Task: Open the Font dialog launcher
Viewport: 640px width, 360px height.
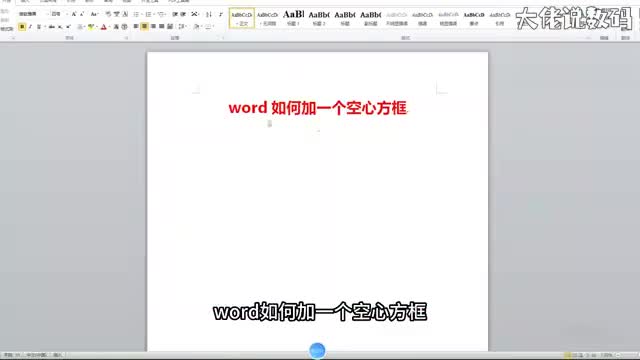Action: tap(126, 38)
